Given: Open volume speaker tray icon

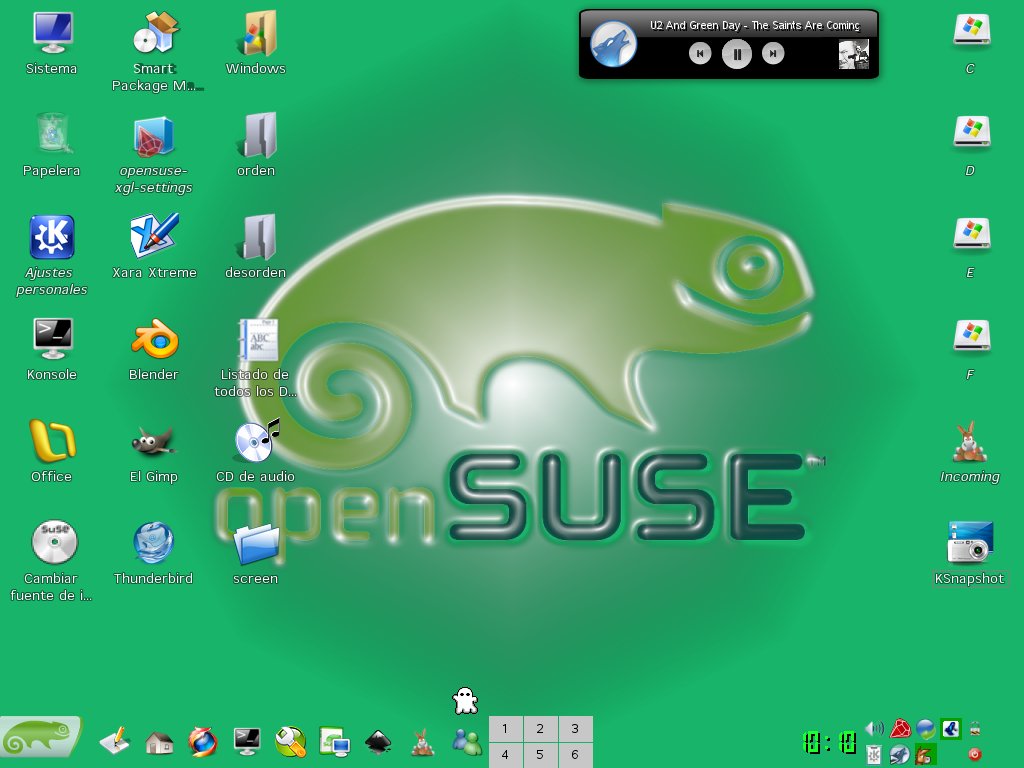Looking at the screenshot, I should pyautogui.click(x=874, y=728).
